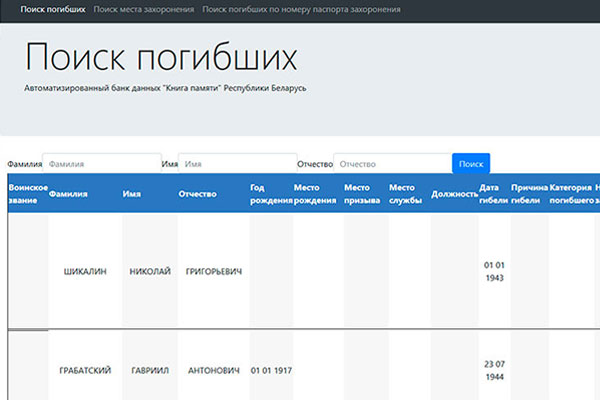Screen dimensions: 600x400
Task: Select the ШИКАЛИН surname cell
Action: pyautogui.click(x=85, y=271)
